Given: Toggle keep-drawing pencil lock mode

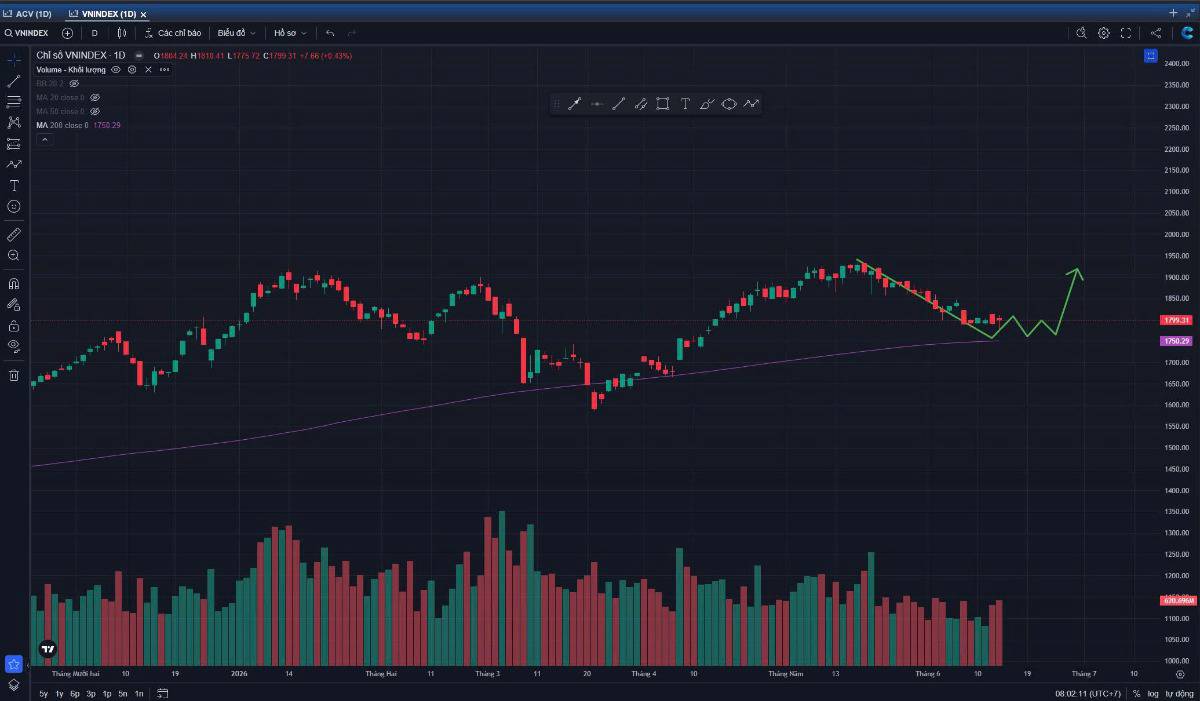Looking at the screenshot, I should [x=14, y=304].
